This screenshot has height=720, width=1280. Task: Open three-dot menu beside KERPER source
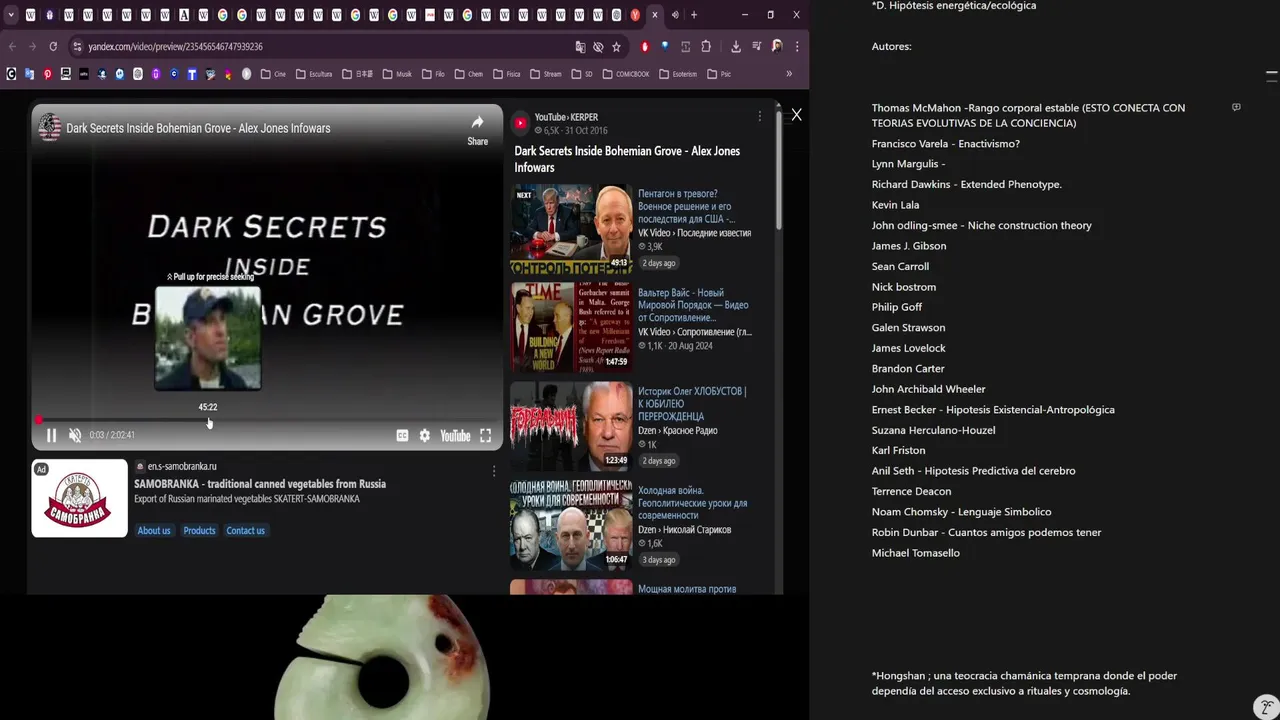[x=759, y=116]
